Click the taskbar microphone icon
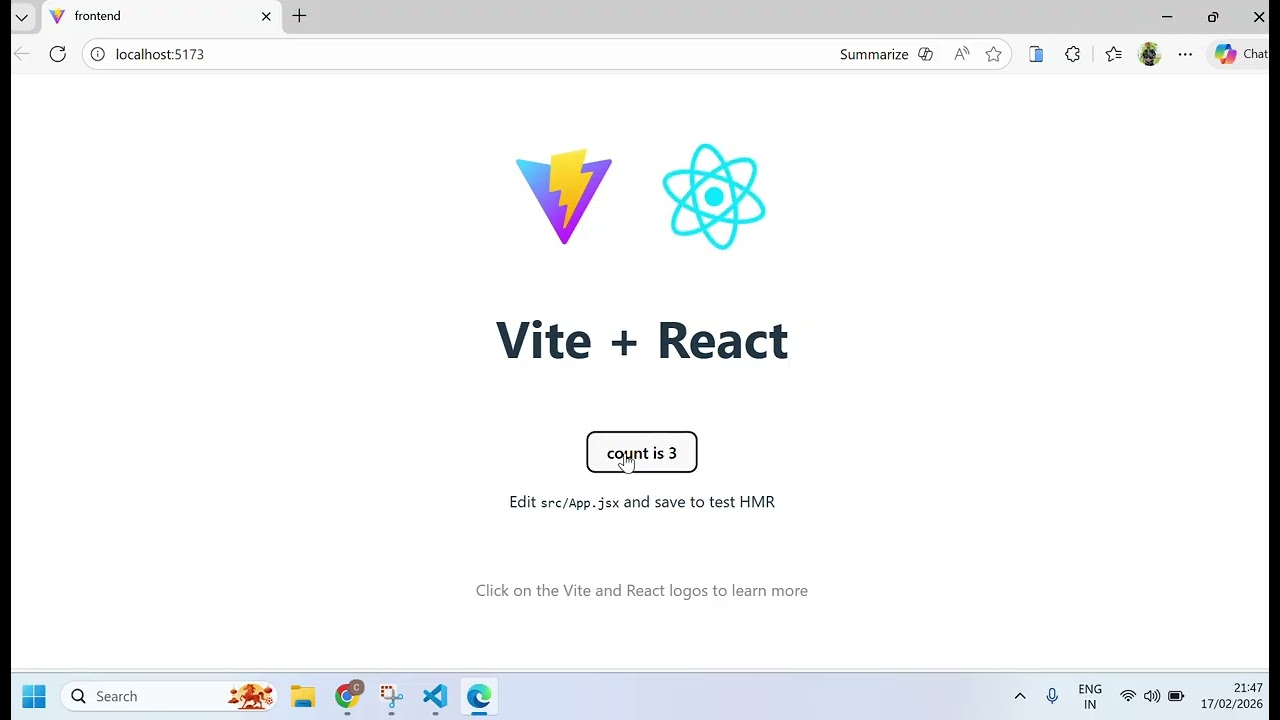 (1052, 696)
